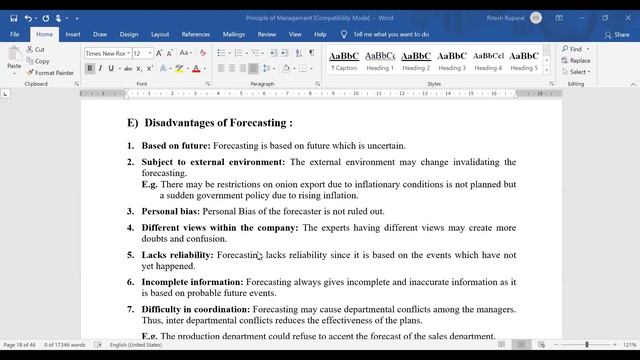Viewport: 640px width, 360px height.
Task: Collapse the ribbon
Action: [x=633, y=84]
